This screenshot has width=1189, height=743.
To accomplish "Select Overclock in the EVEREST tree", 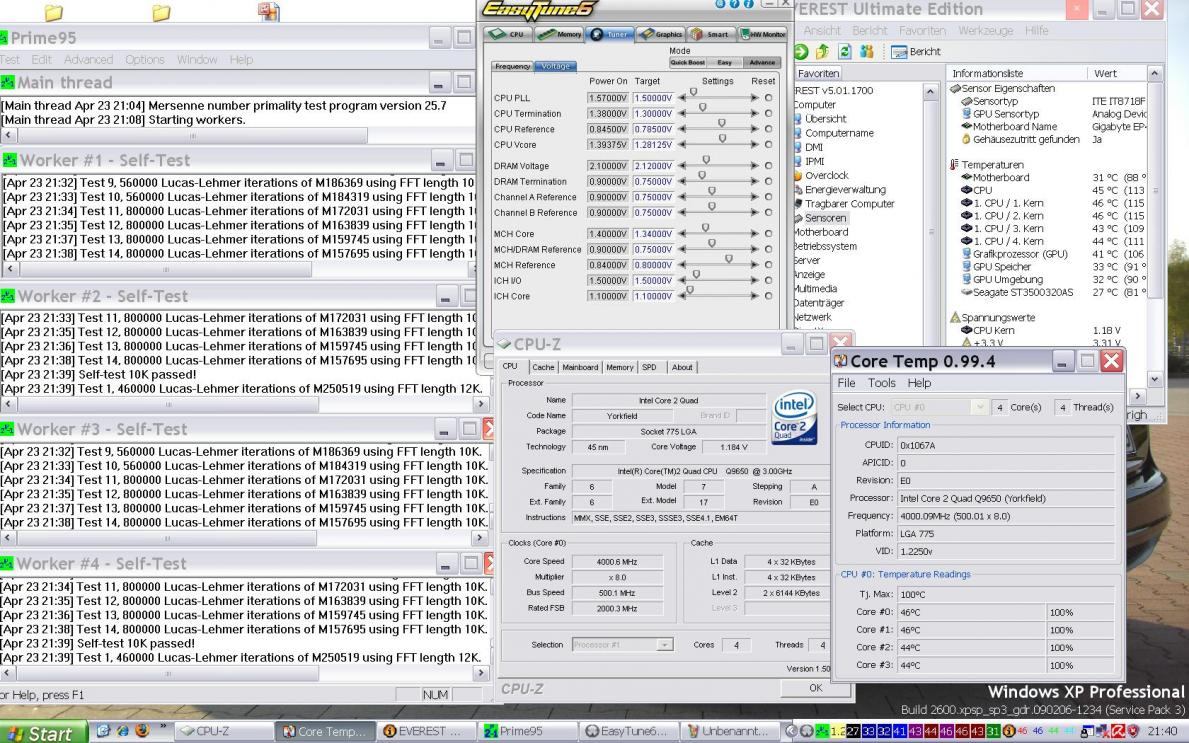I will [826, 175].
